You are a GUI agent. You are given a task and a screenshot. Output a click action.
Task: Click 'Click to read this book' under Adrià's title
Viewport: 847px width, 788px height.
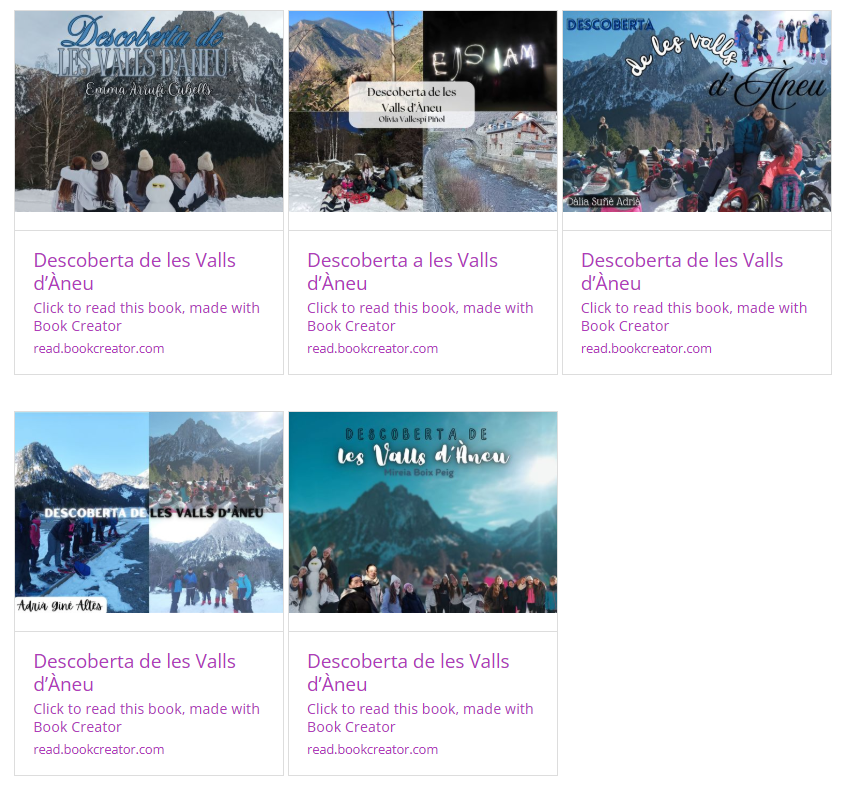146,718
